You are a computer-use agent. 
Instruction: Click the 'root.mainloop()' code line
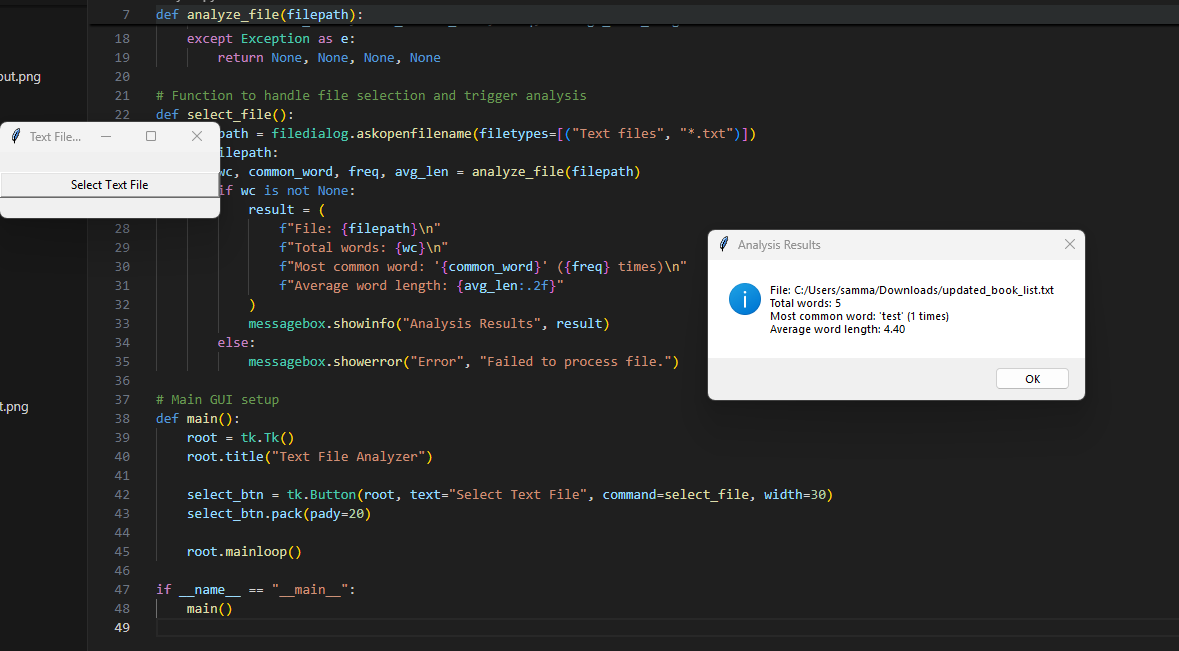(244, 552)
